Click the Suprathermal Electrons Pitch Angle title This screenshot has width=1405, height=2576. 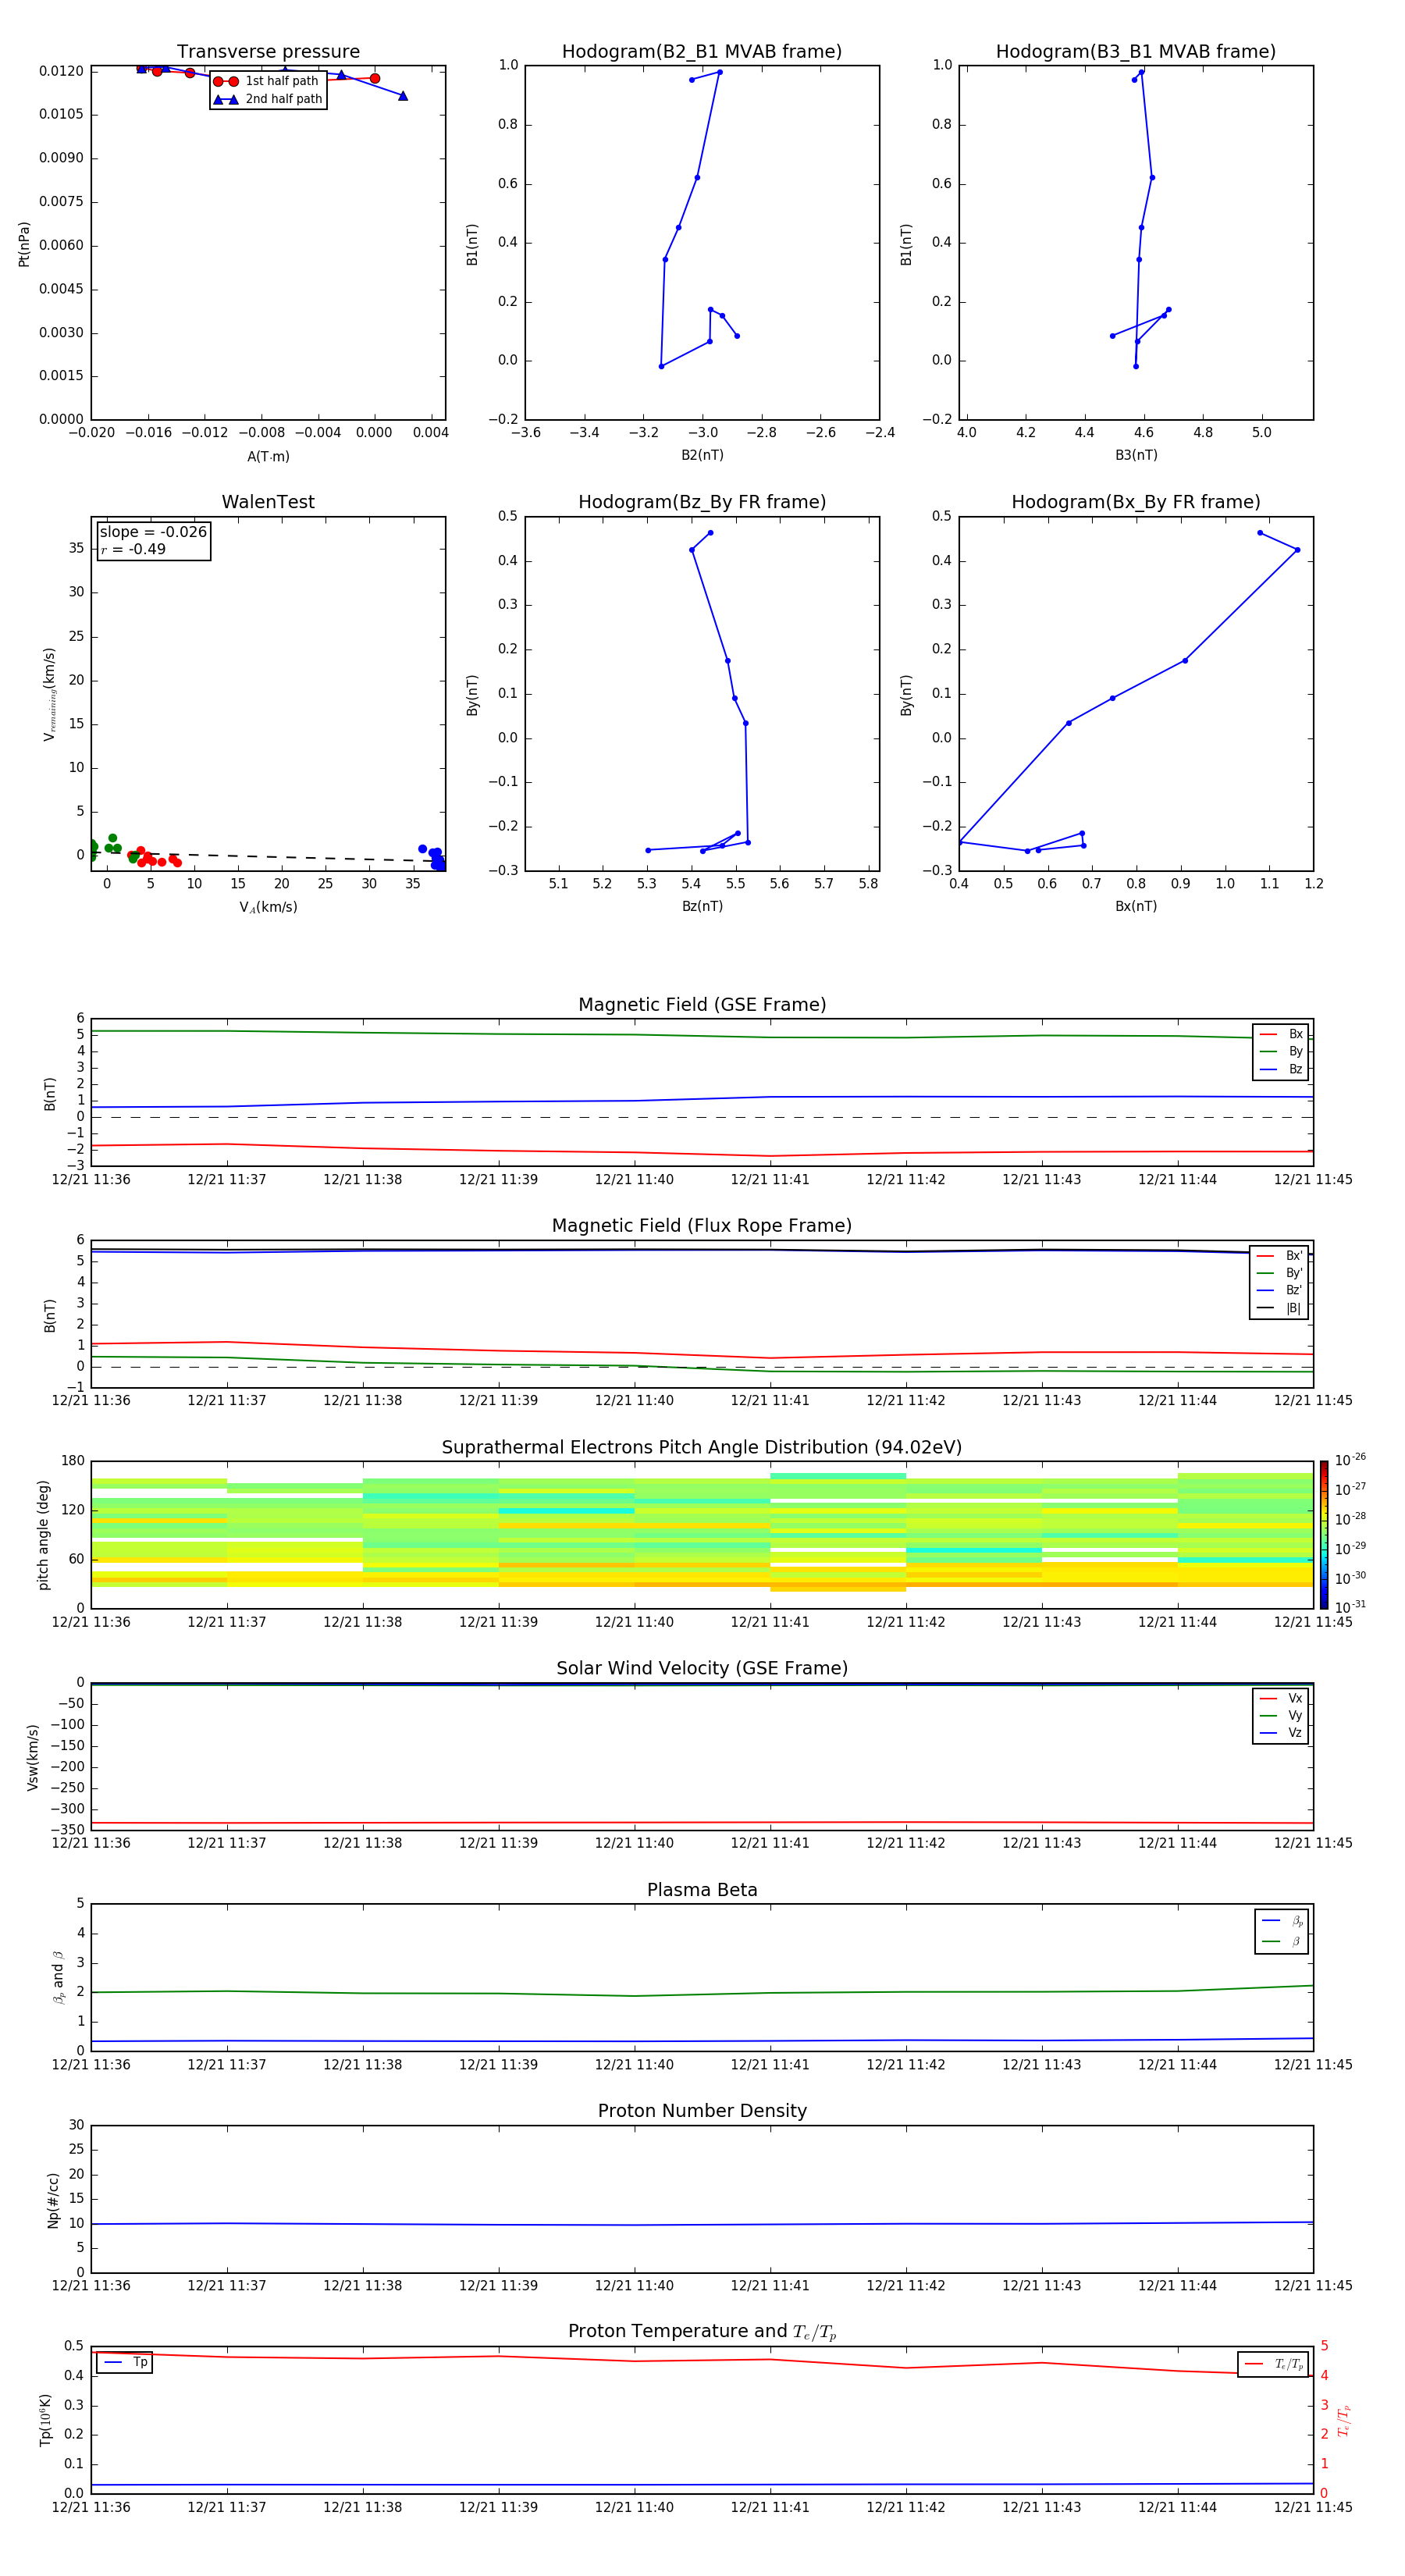(x=702, y=1448)
